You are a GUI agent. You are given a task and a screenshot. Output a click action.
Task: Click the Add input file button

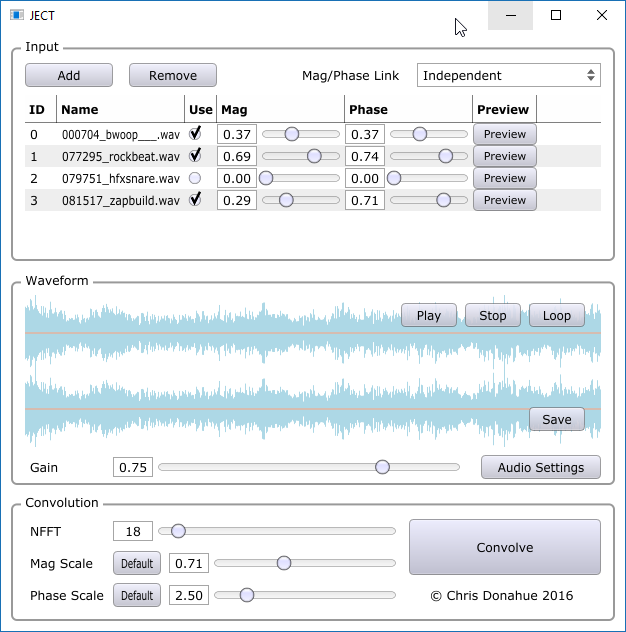pos(69,75)
